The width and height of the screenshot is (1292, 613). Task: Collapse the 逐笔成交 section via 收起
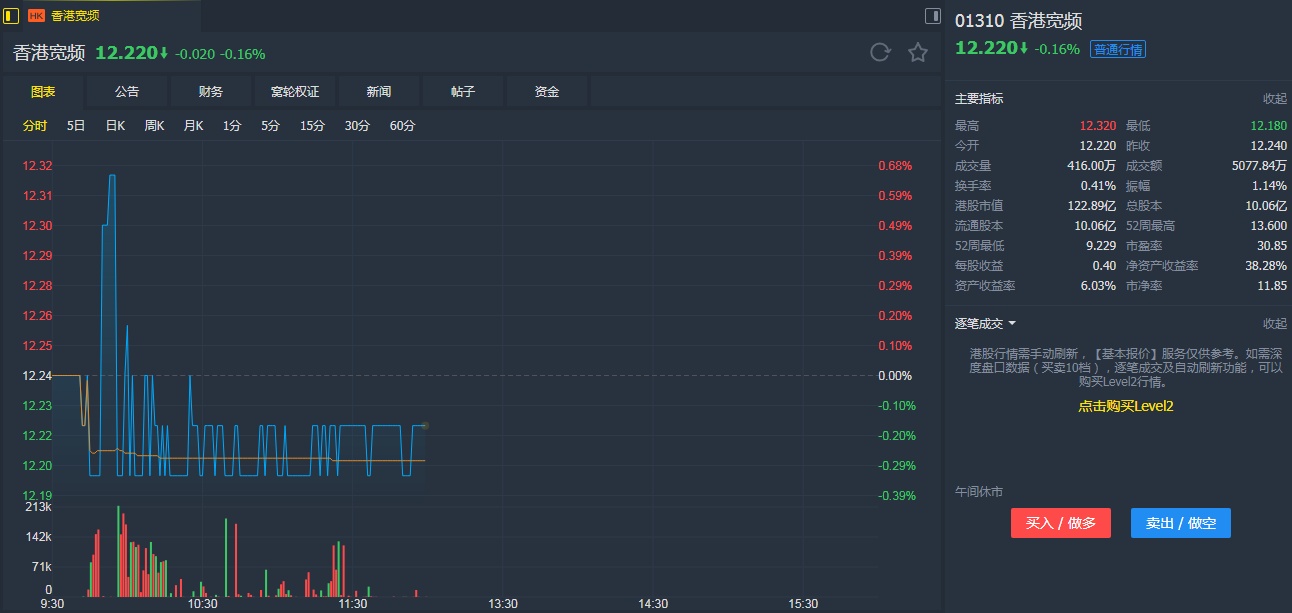[1274, 324]
